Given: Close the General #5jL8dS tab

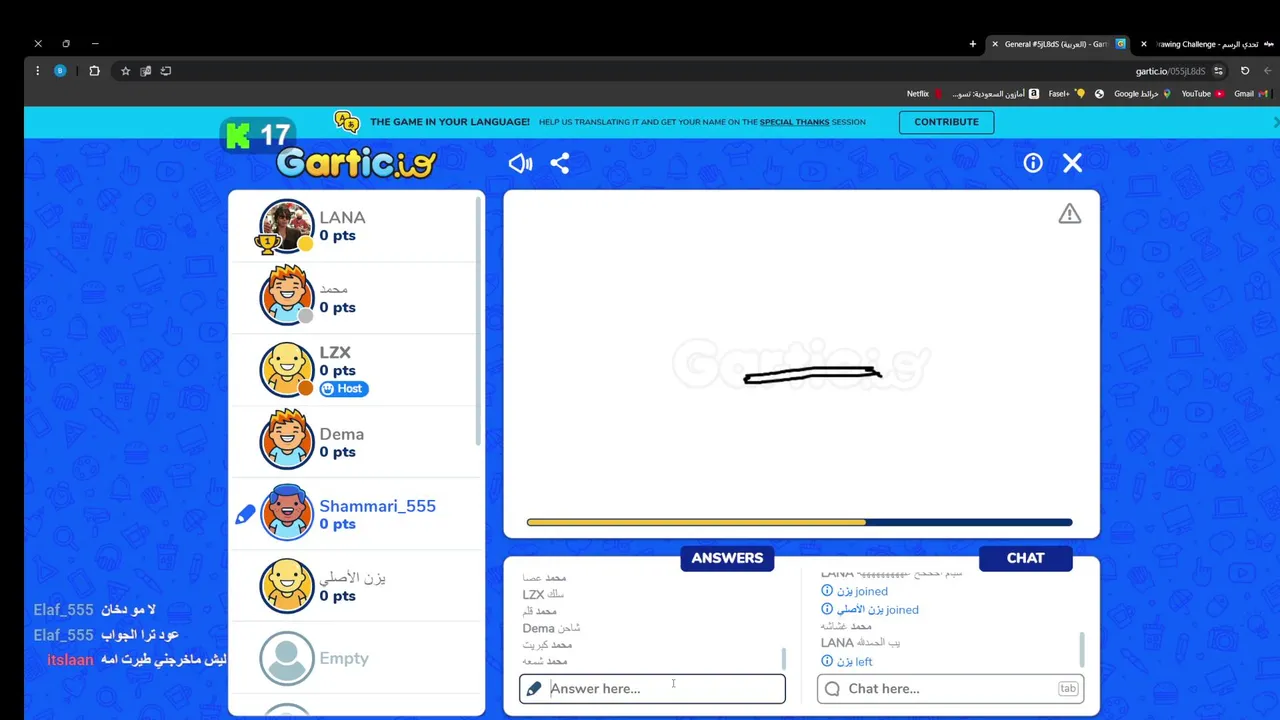Looking at the screenshot, I should (x=995, y=44).
